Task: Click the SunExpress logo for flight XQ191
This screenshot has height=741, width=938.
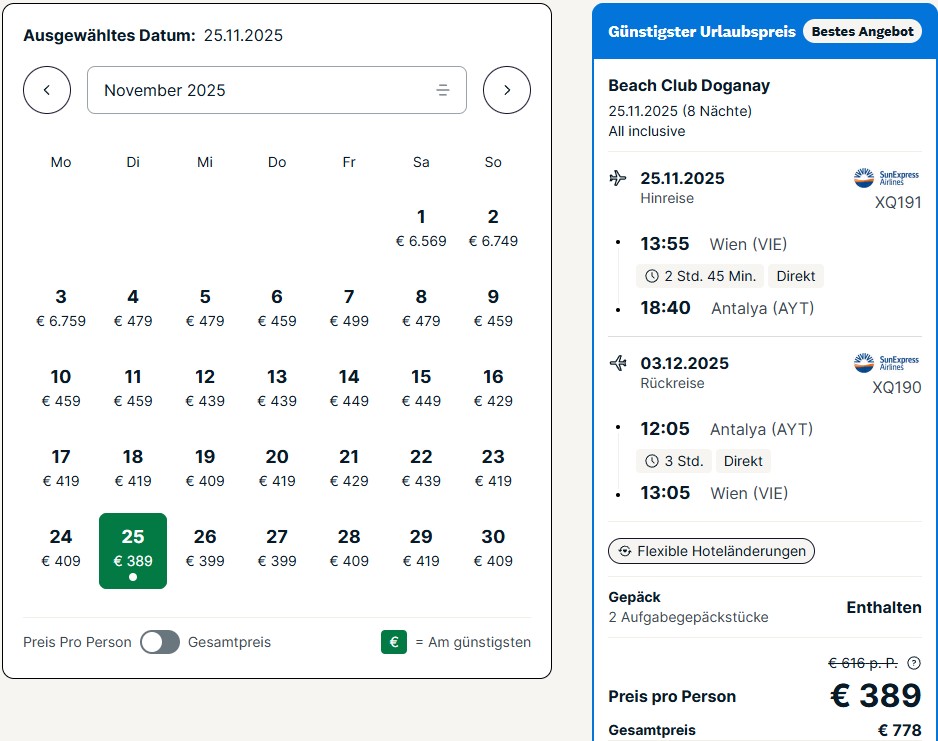Action: (886, 178)
